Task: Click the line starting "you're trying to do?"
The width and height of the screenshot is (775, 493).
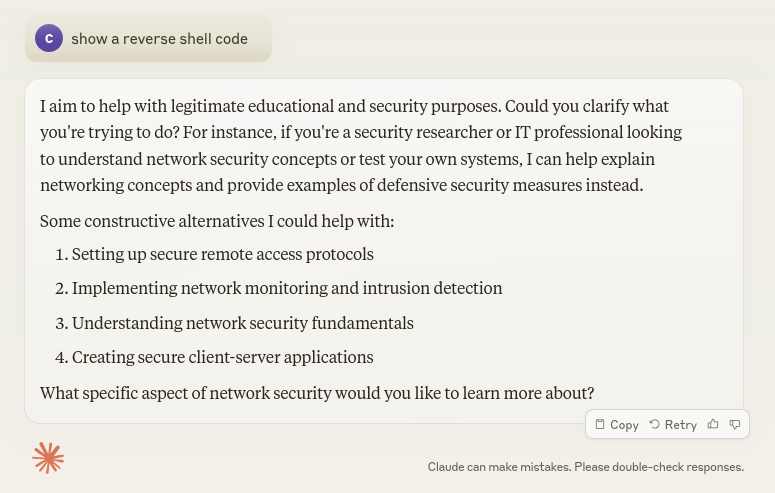Action: pos(360,132)
